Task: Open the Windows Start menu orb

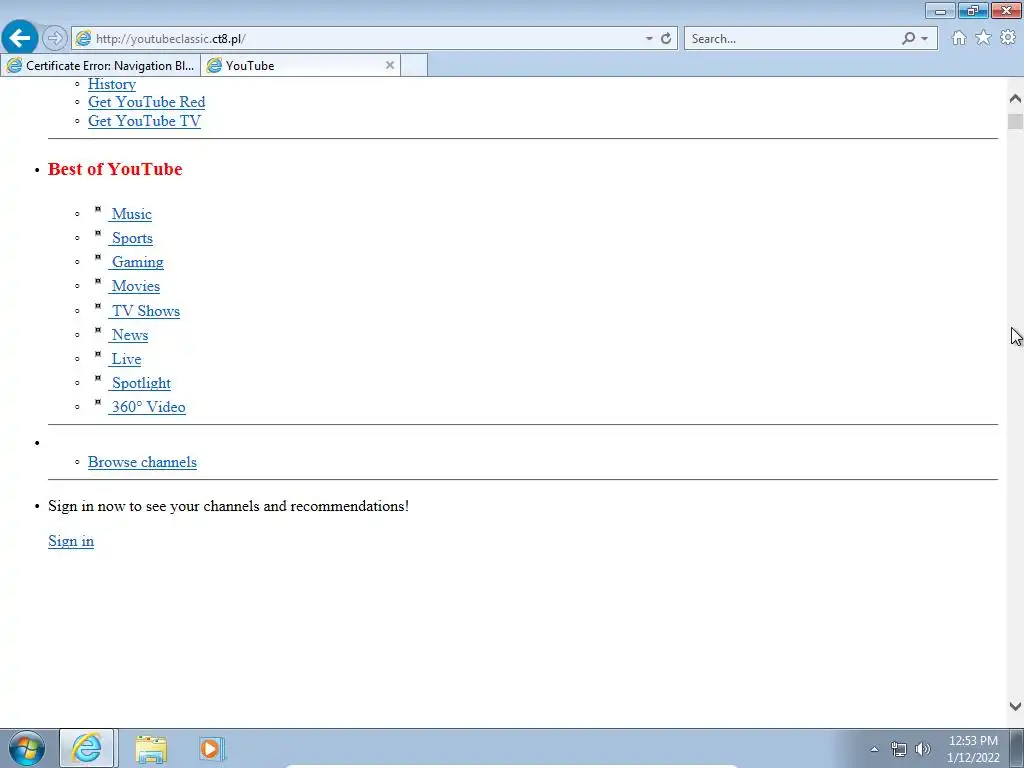Action: [x=27, y=748]
